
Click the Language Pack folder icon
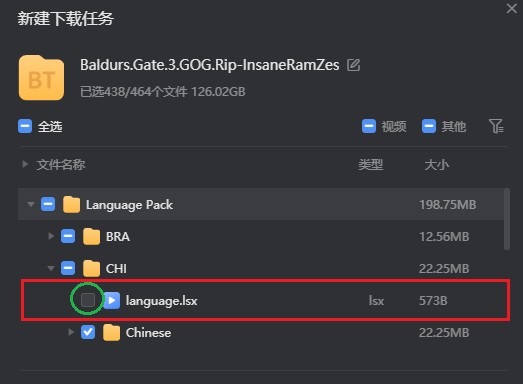pyautogui.click(x=71, y=204)
